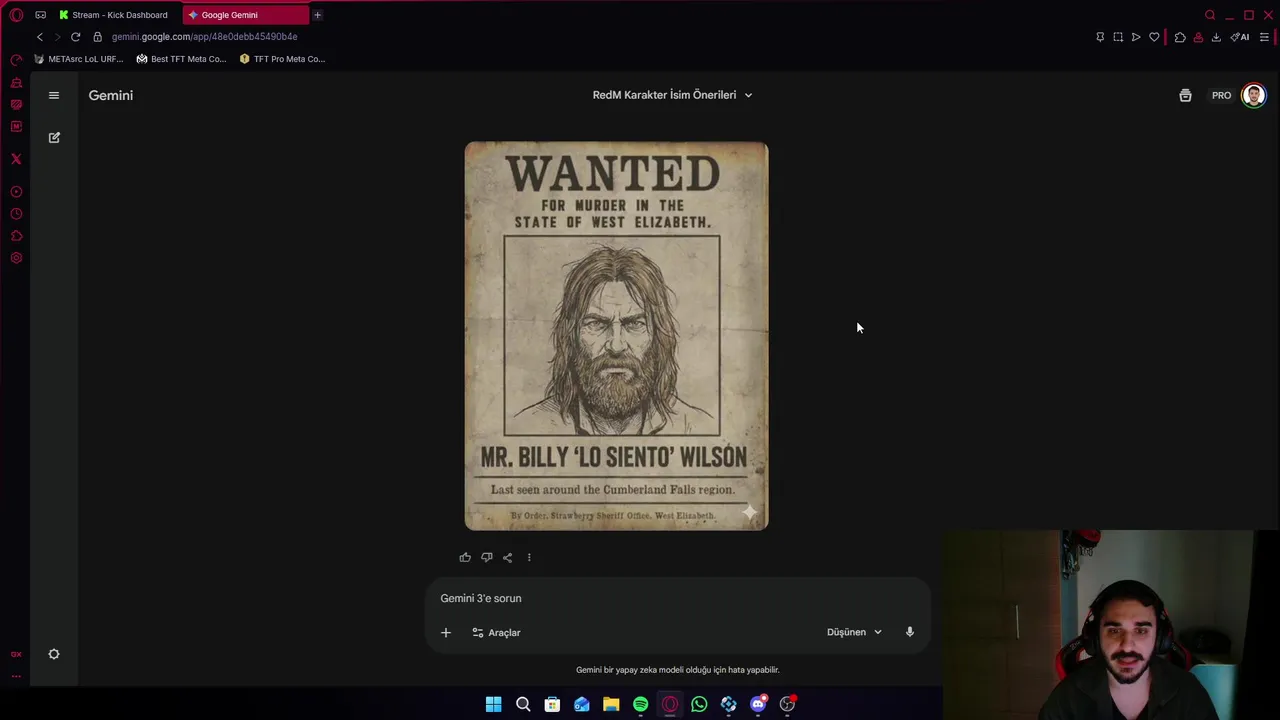Go back with the browser back arrow
This screenshot has width=1280, height=720.
click(40, 37)
